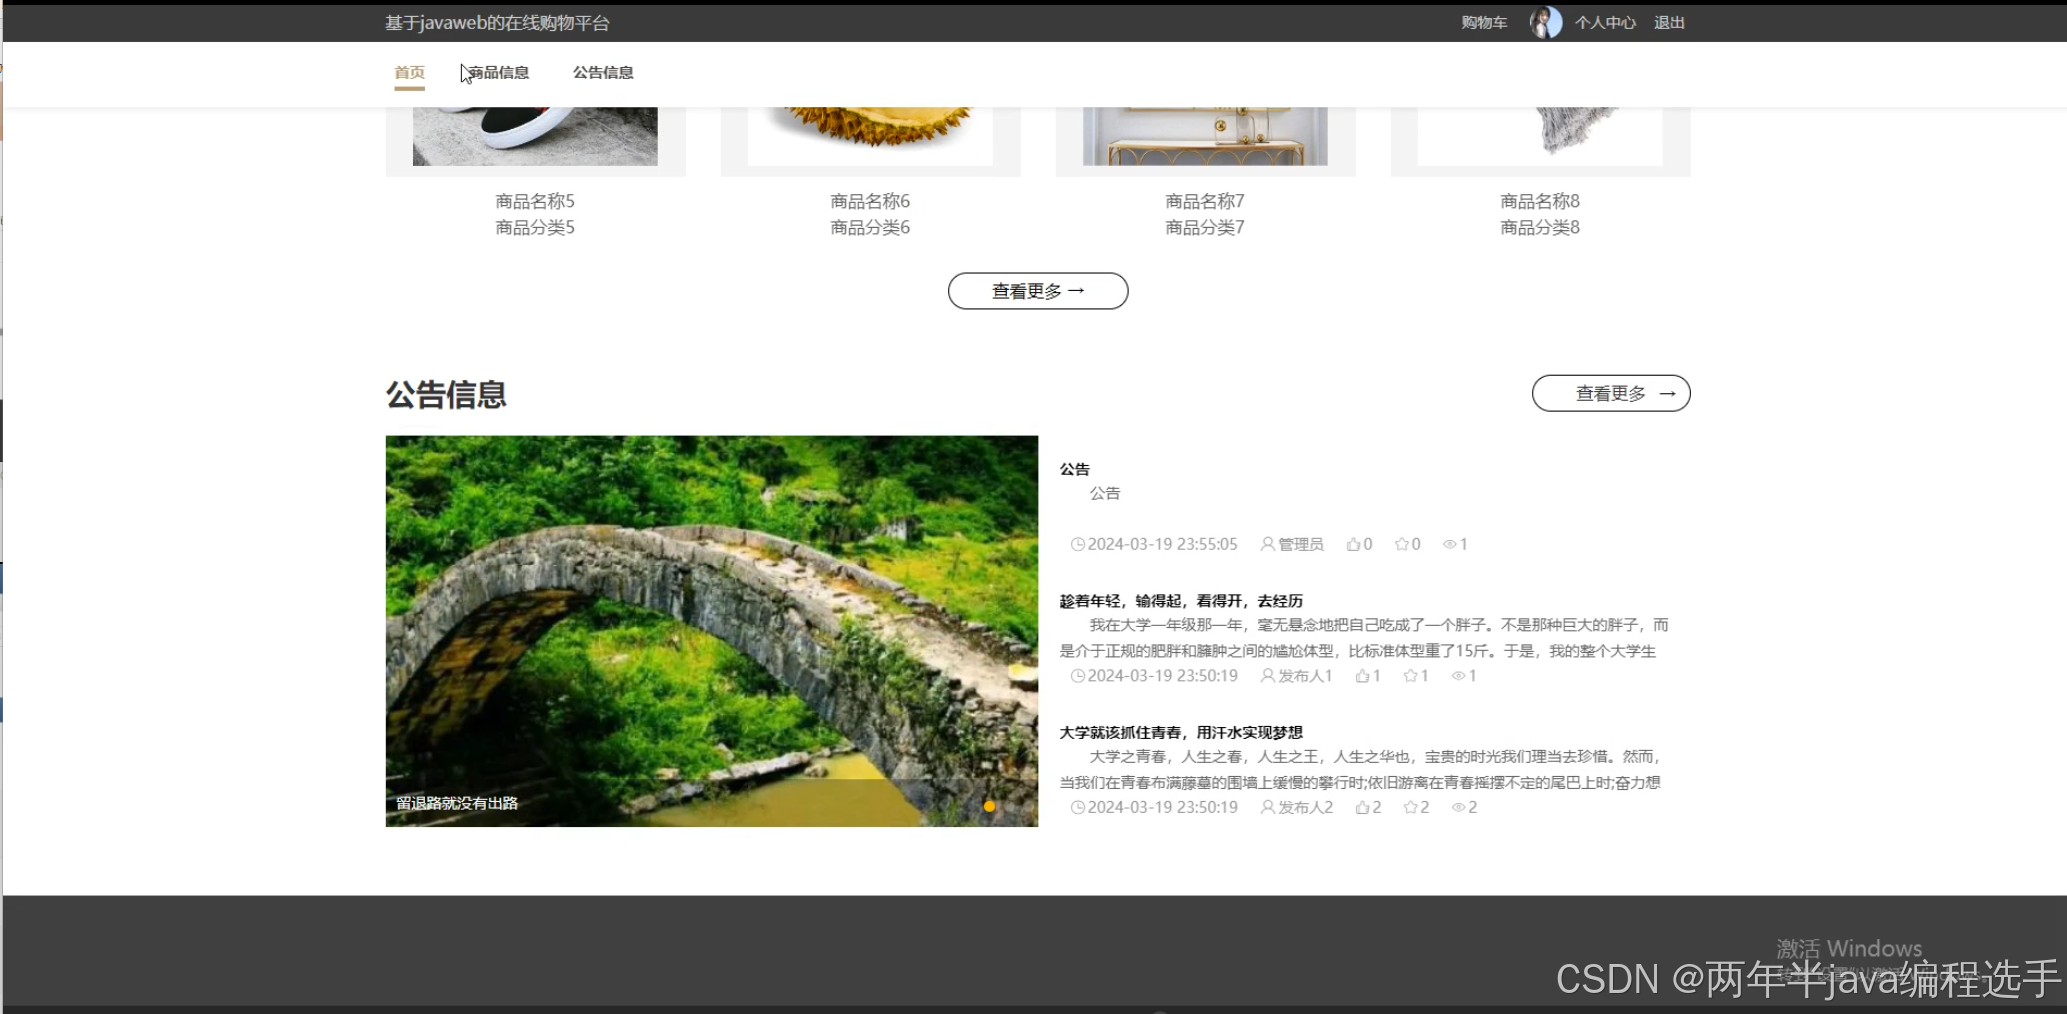This screenshot has width=2067, height=1014.
Task: Click the orange carousel indicator dot
Action: 989,806
